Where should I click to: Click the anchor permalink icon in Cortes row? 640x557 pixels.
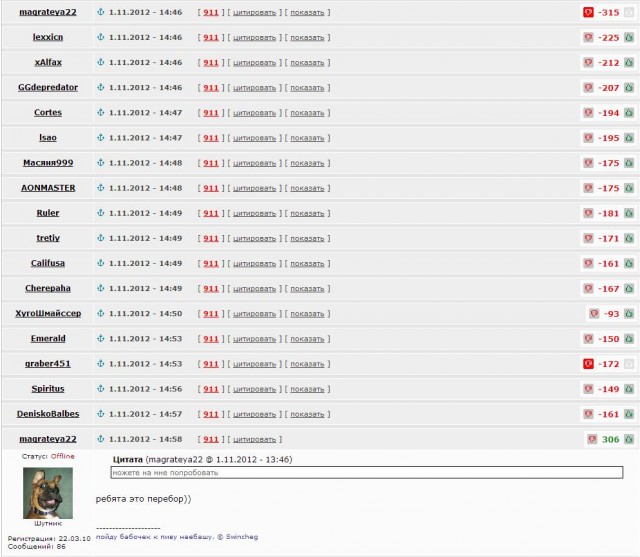tap(101, 113)
